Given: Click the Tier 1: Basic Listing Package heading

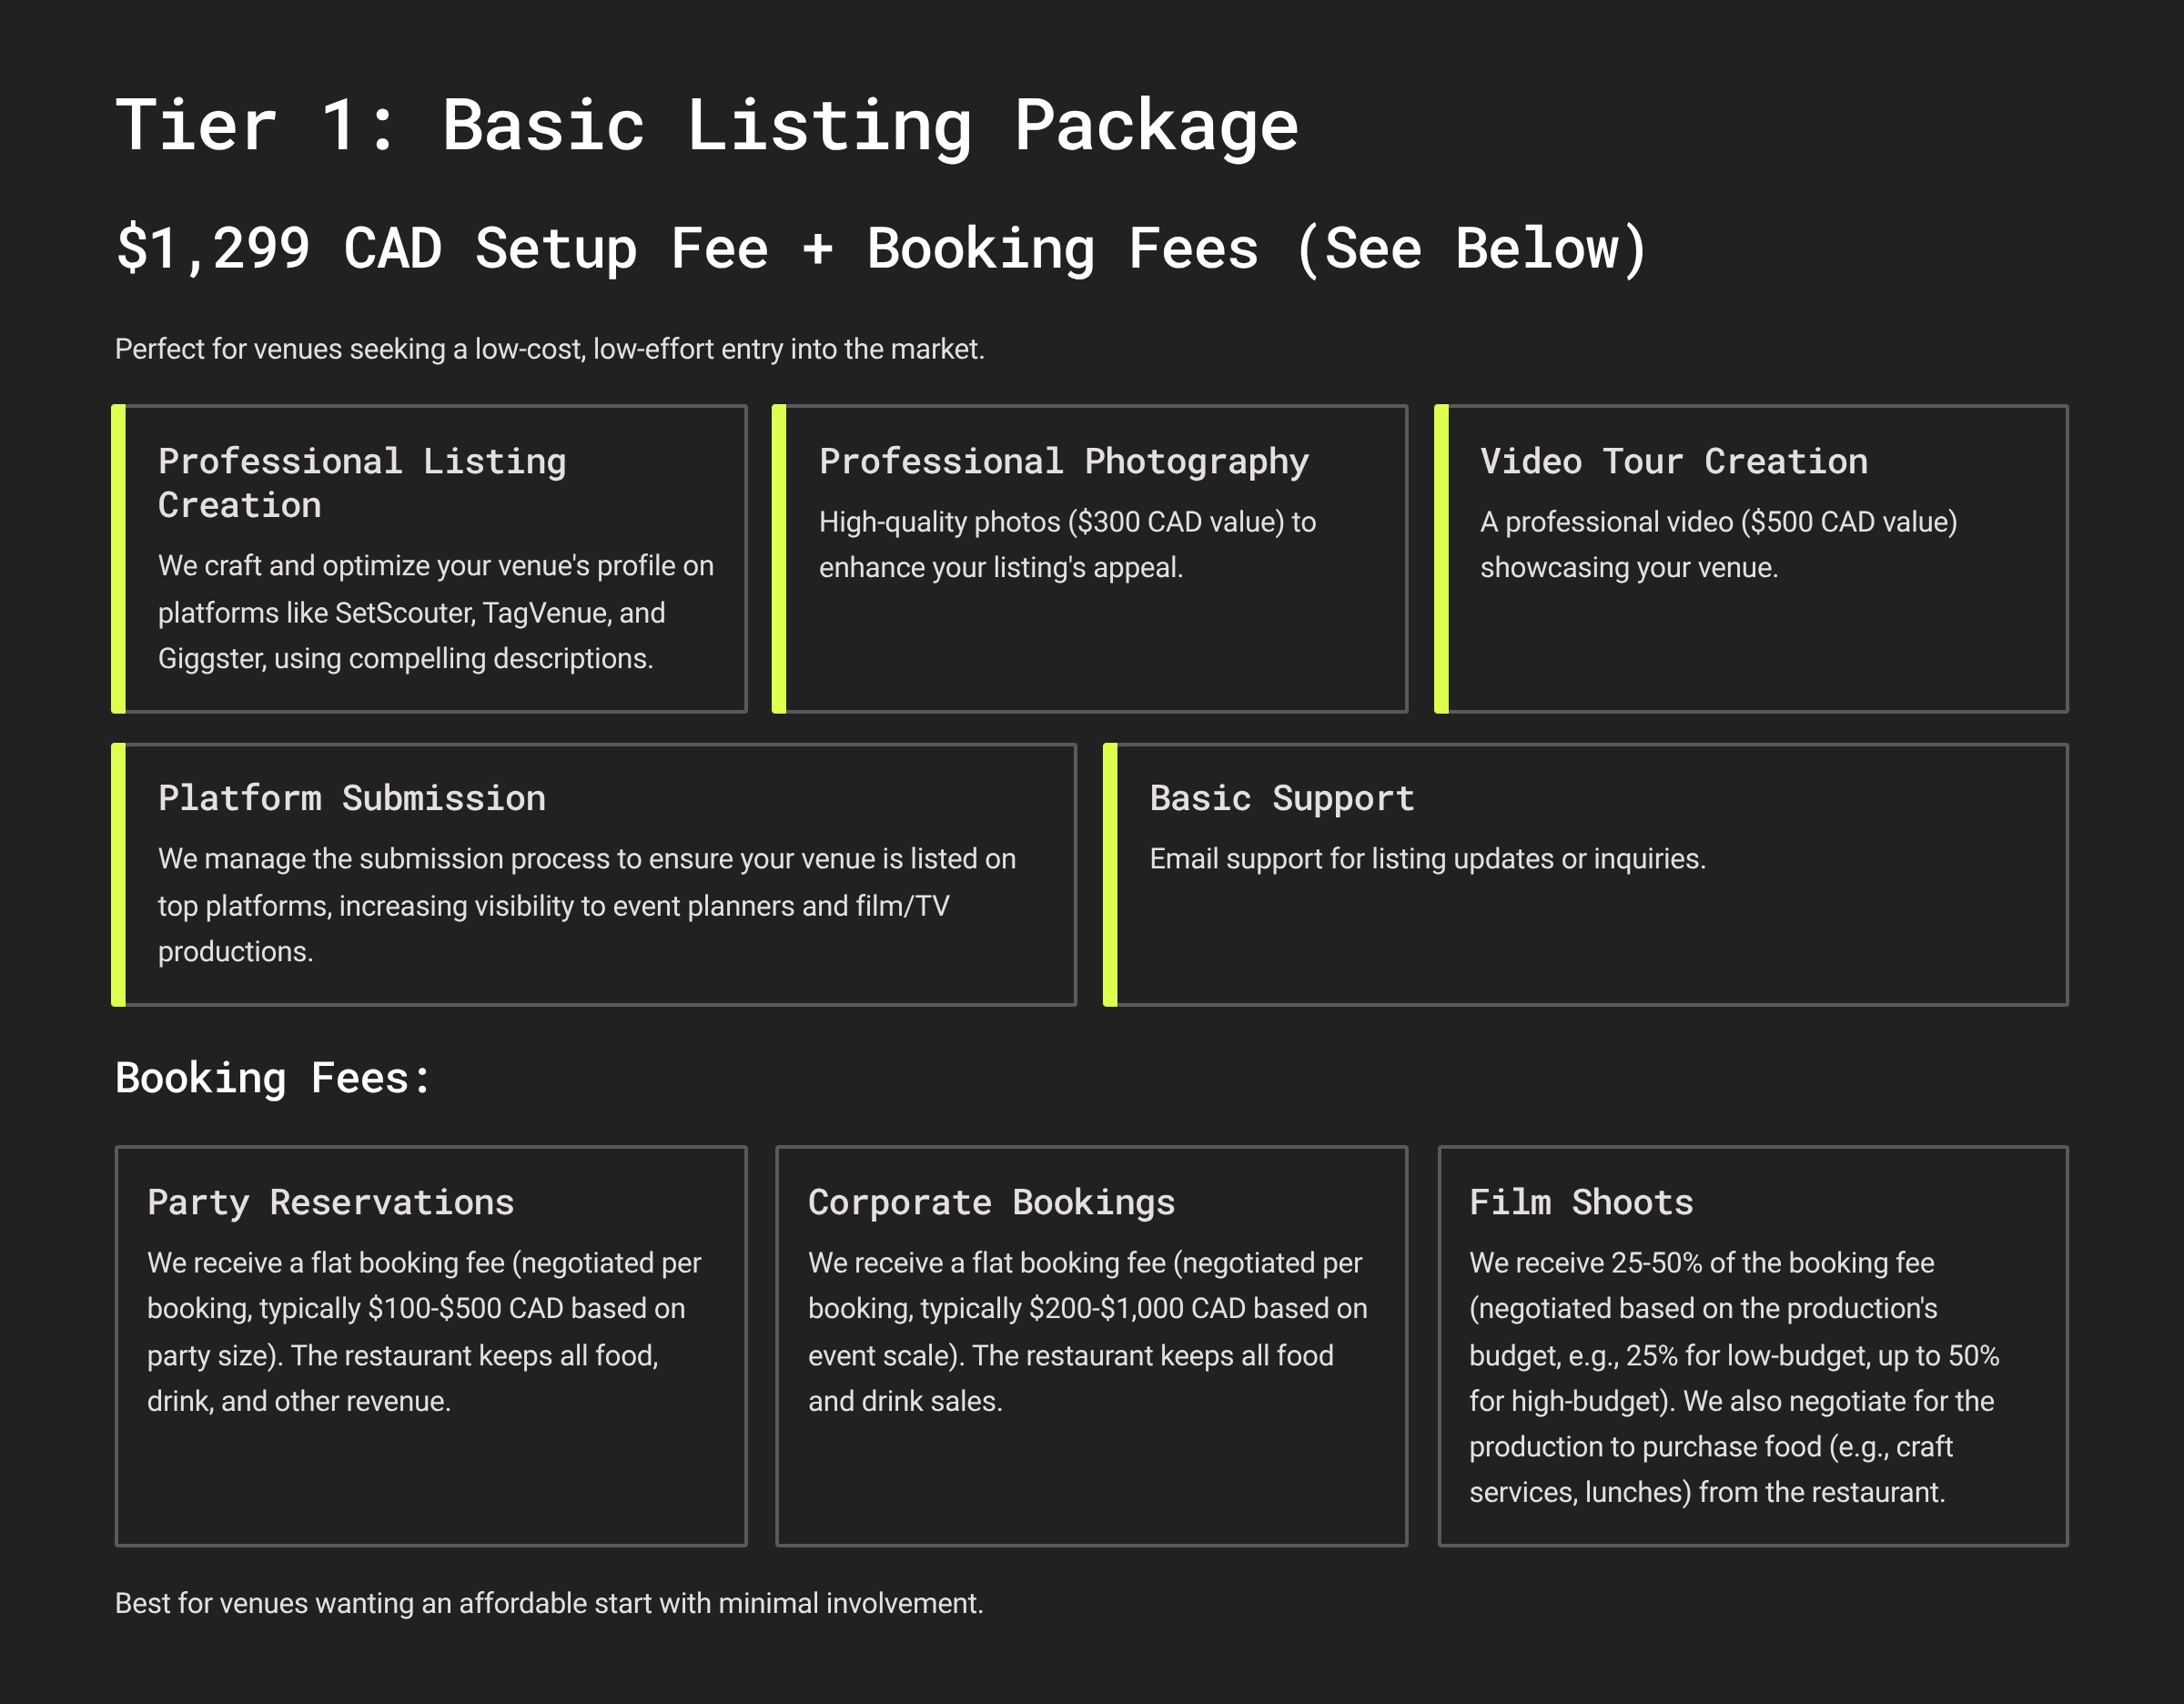Looking at the screenshot, I should click(x=706, y=126).
